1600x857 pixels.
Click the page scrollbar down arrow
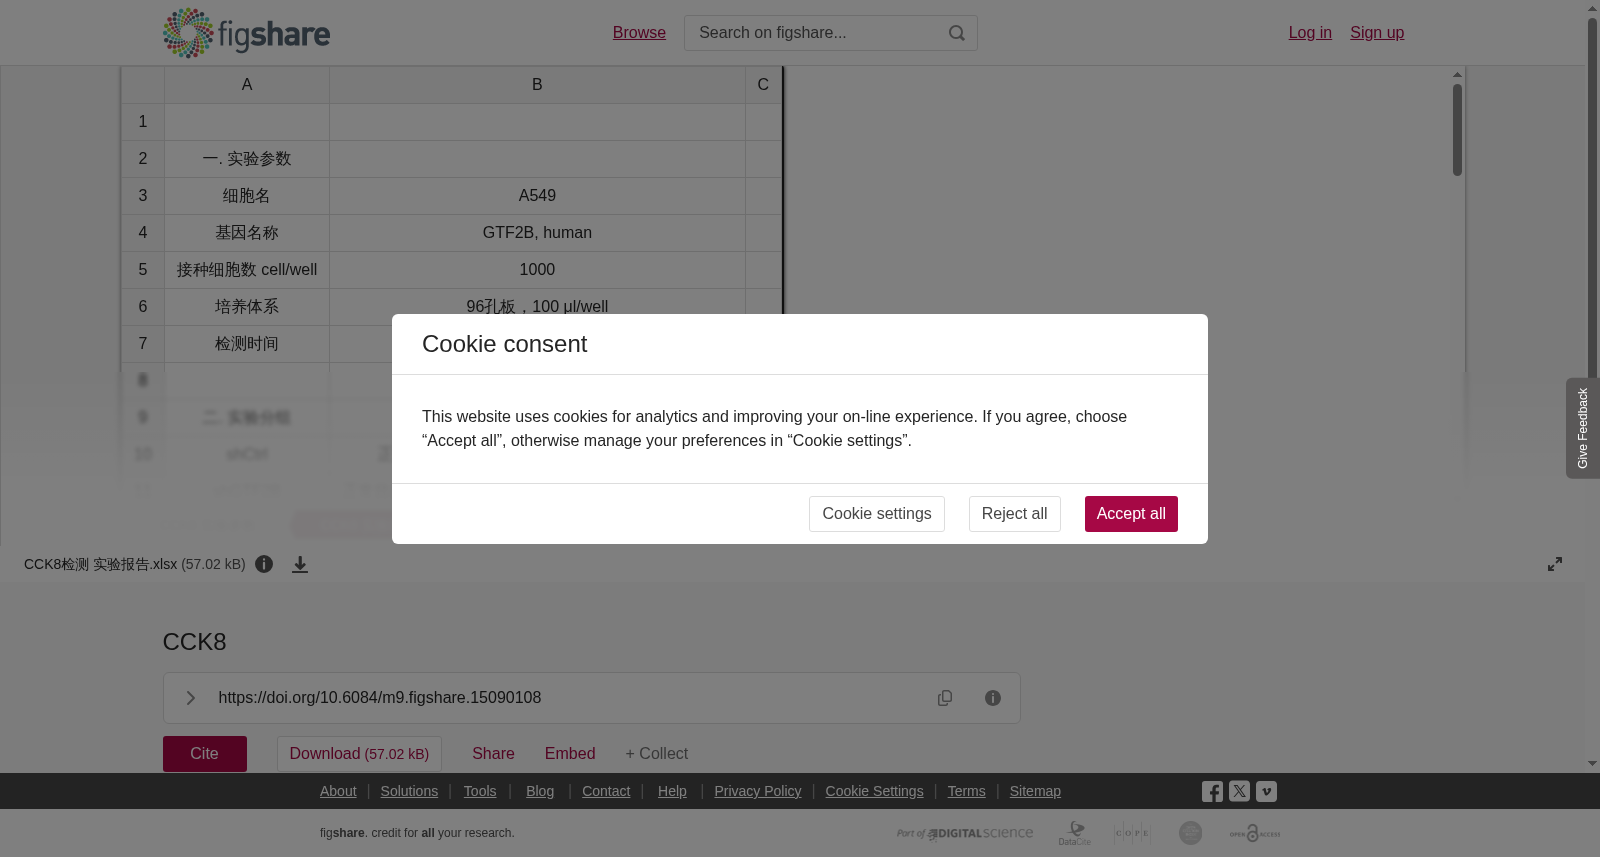tap(1592, 764)
